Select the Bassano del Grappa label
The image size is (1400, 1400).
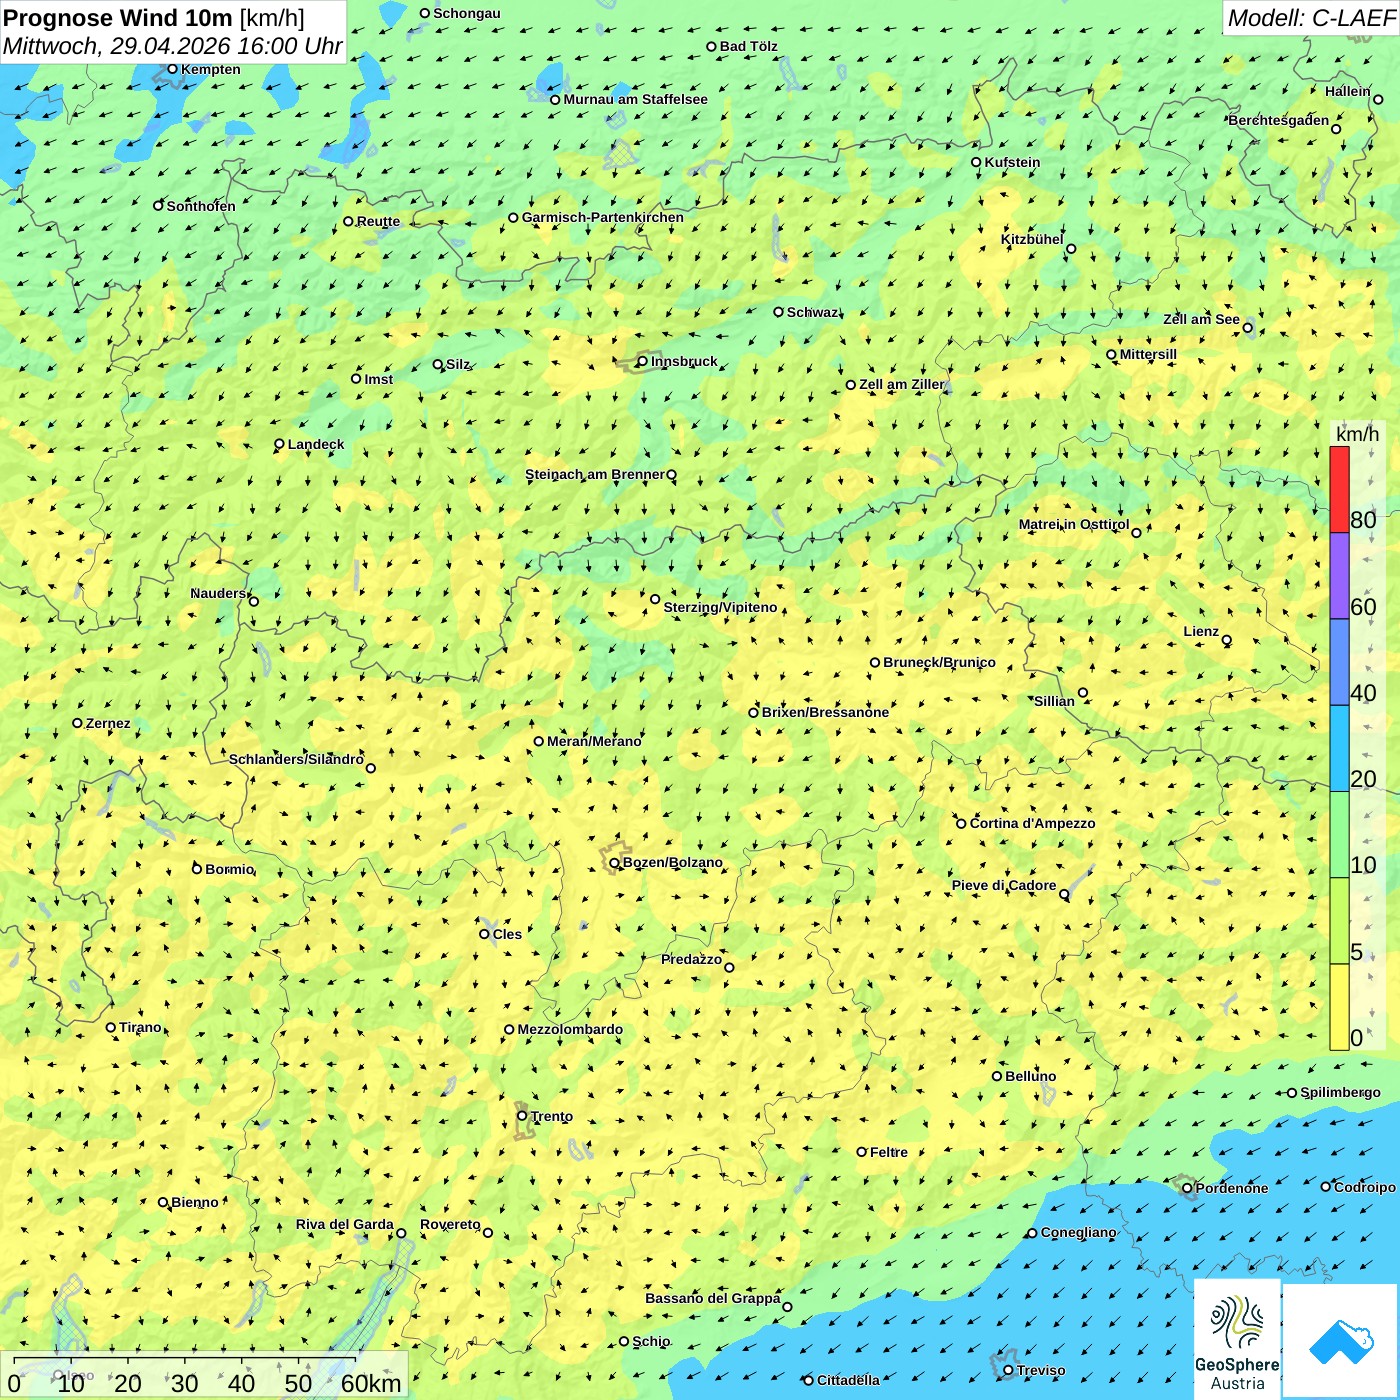(x=713, y=1298)
